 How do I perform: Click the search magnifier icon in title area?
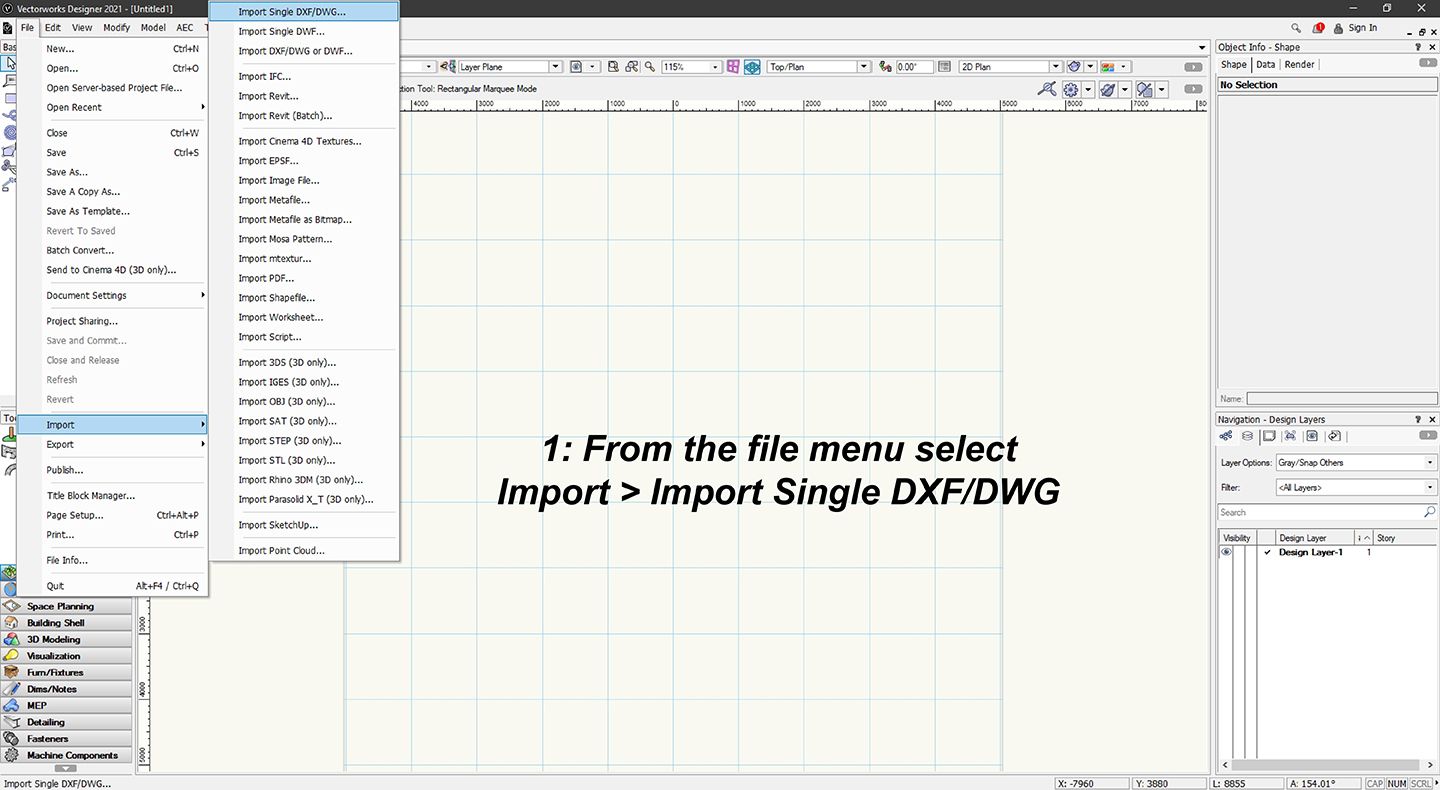1297,28
